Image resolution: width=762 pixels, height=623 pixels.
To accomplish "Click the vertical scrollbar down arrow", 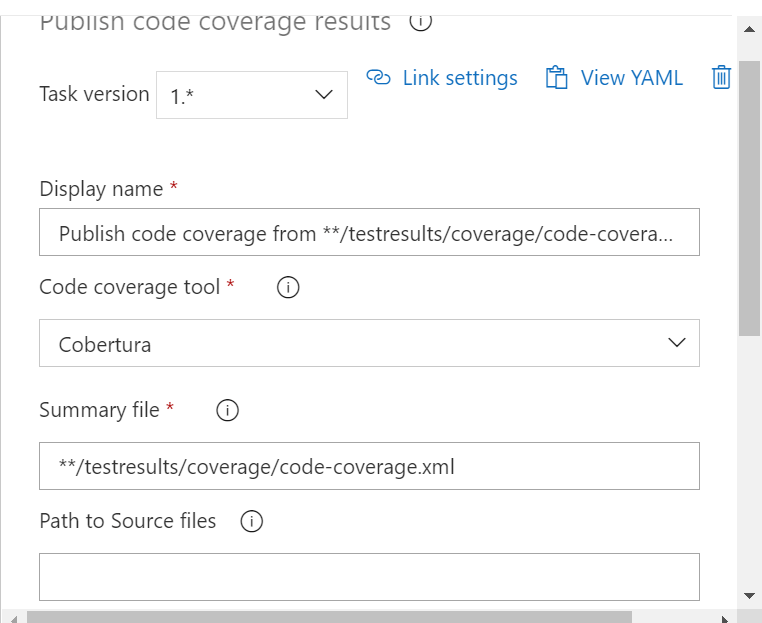I will (x=750, y=596).
